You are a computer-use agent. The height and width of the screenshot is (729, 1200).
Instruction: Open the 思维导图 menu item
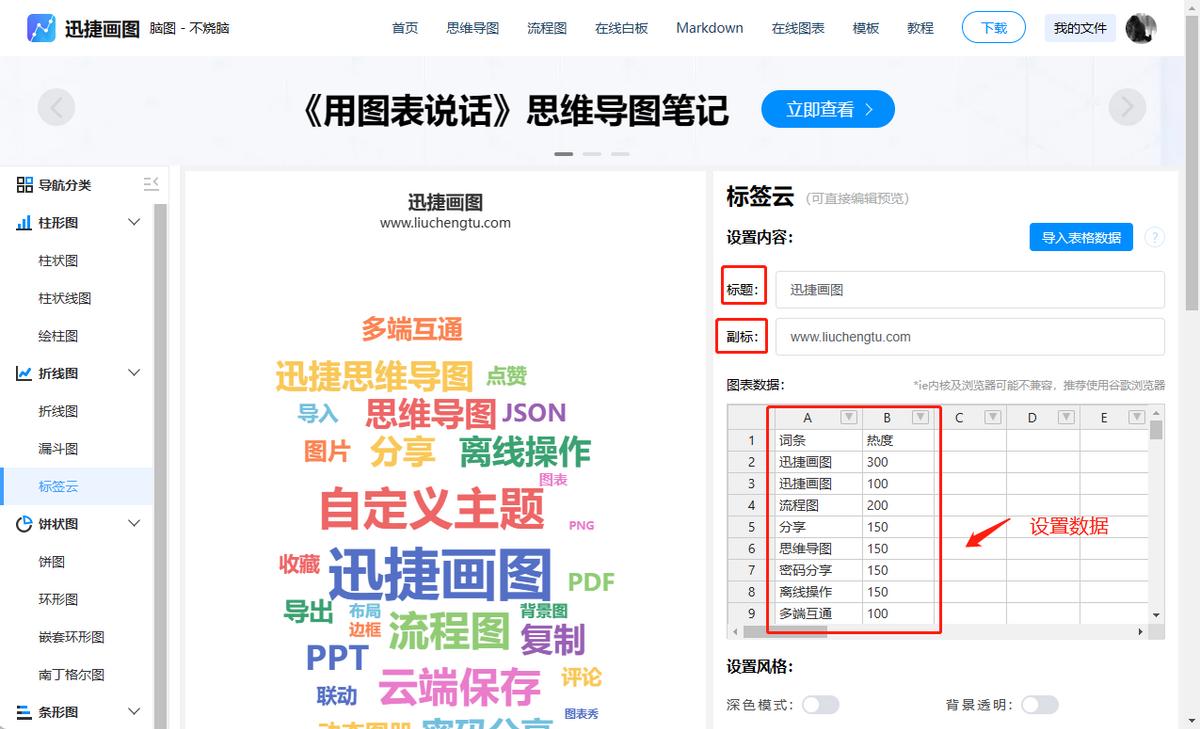tap(472, 28)
